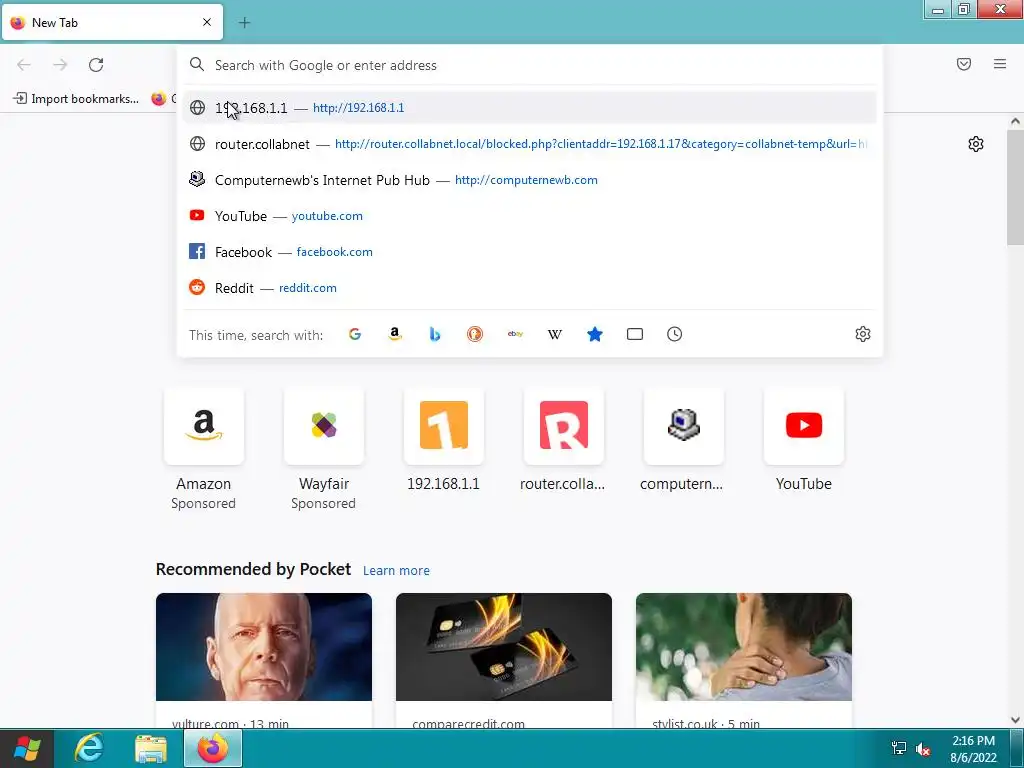Screen dimensions: 1024x768
Task: Search this time with DuckDuckGo
Action: click(x=475, y=334)
